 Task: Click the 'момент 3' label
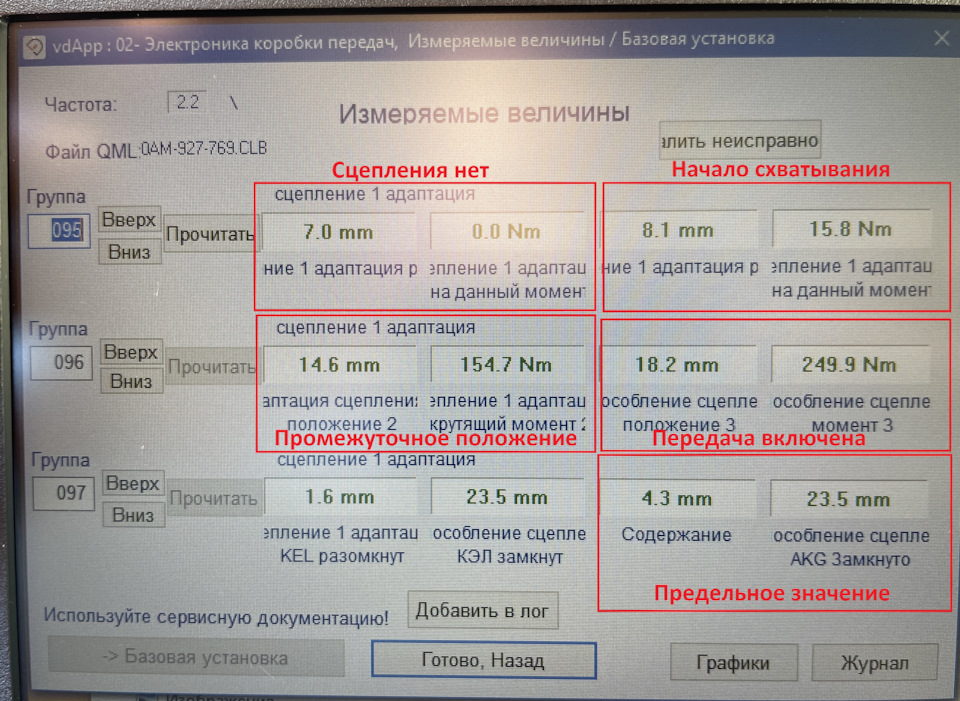click(852, 424)
